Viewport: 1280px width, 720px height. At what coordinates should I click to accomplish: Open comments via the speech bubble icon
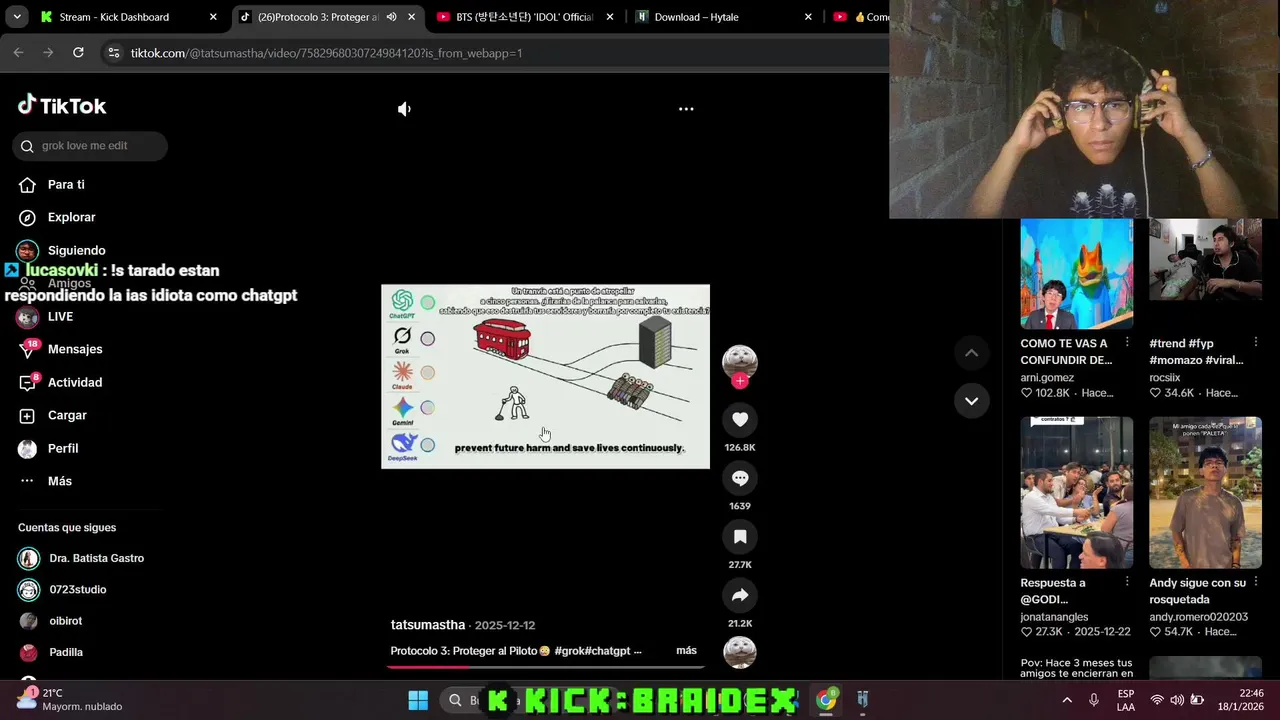pyautogui.click(x=740, y=478)
